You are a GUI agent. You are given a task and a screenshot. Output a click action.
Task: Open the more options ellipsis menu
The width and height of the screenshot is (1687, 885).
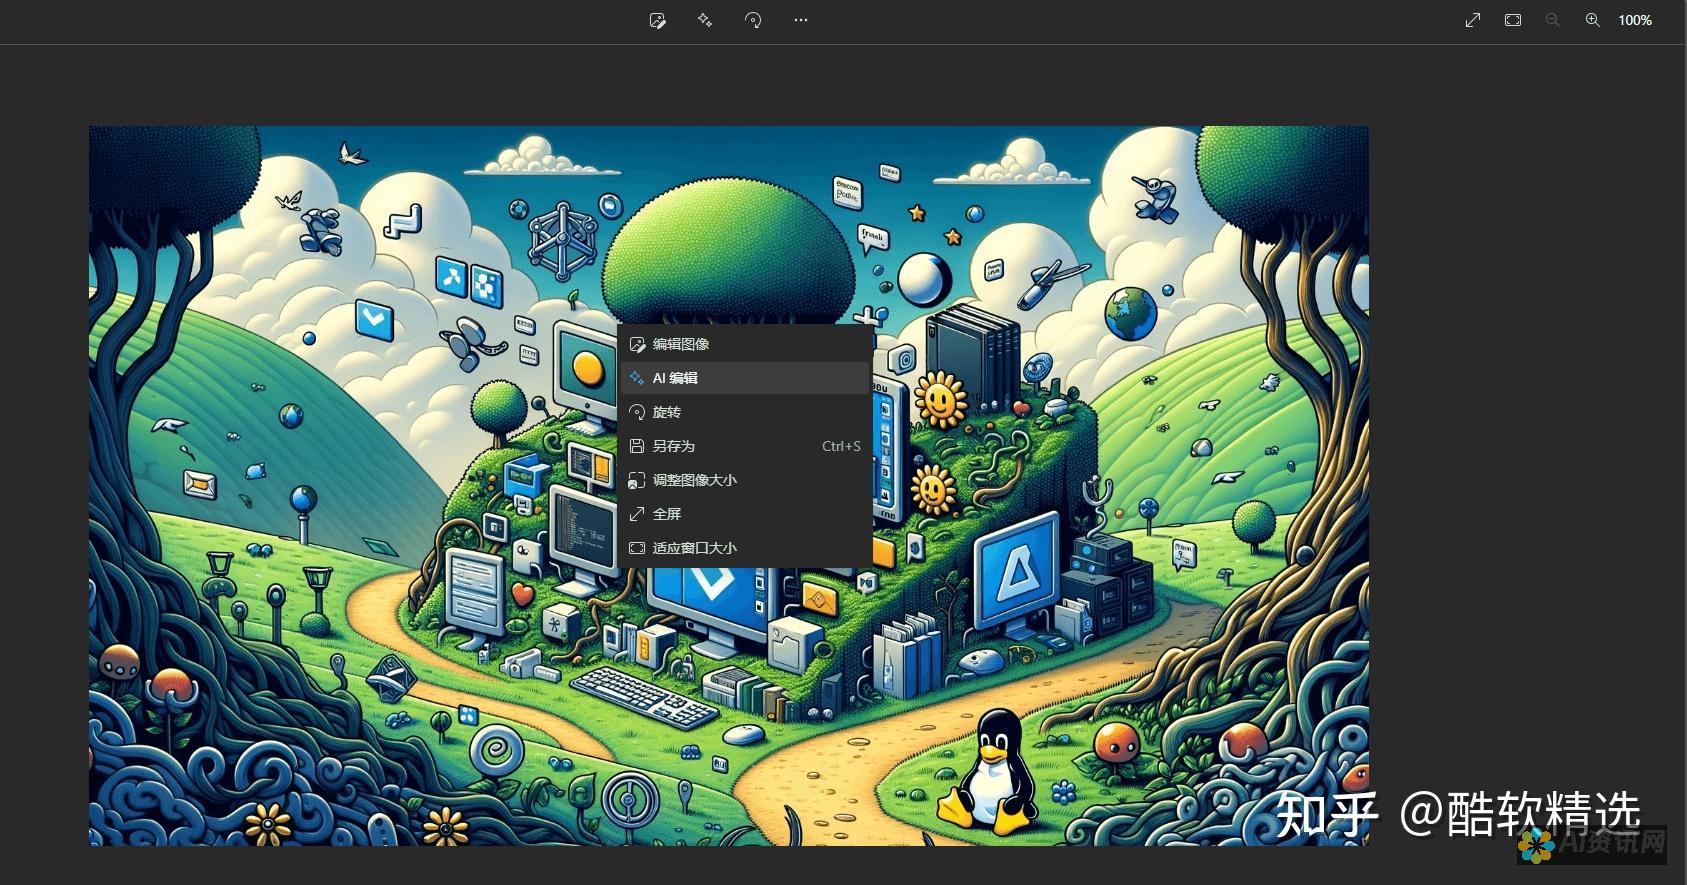pyautogui.click(x=801, y=20)
